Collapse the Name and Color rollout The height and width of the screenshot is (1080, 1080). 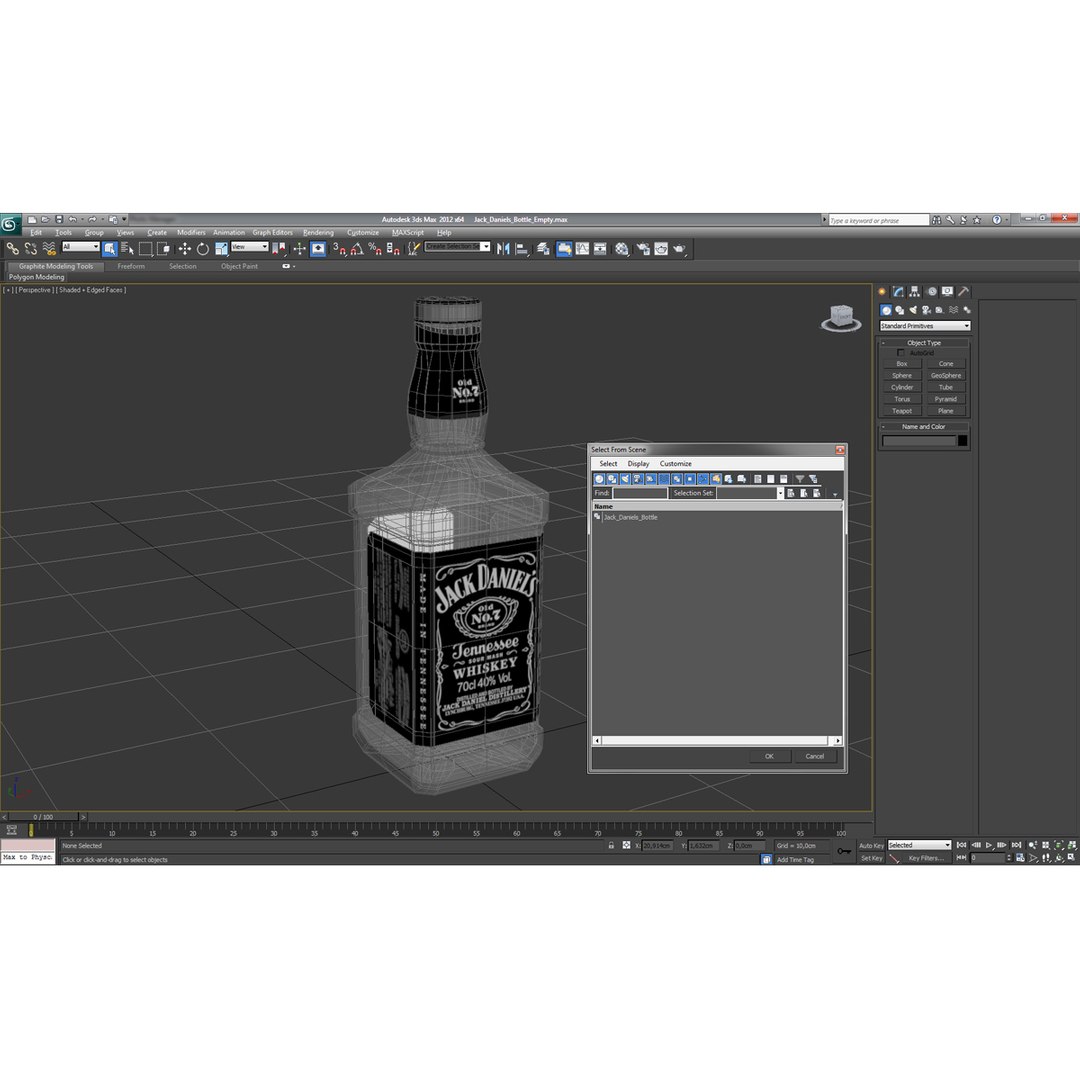point(924,426)
